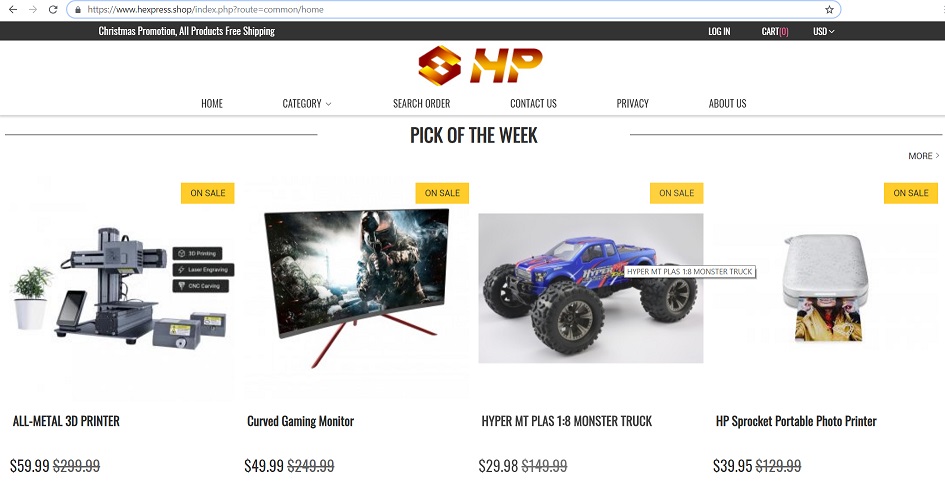Screen dimensions: 945x485
Task: Click the browser back arrow
Action: pos(13,10)
